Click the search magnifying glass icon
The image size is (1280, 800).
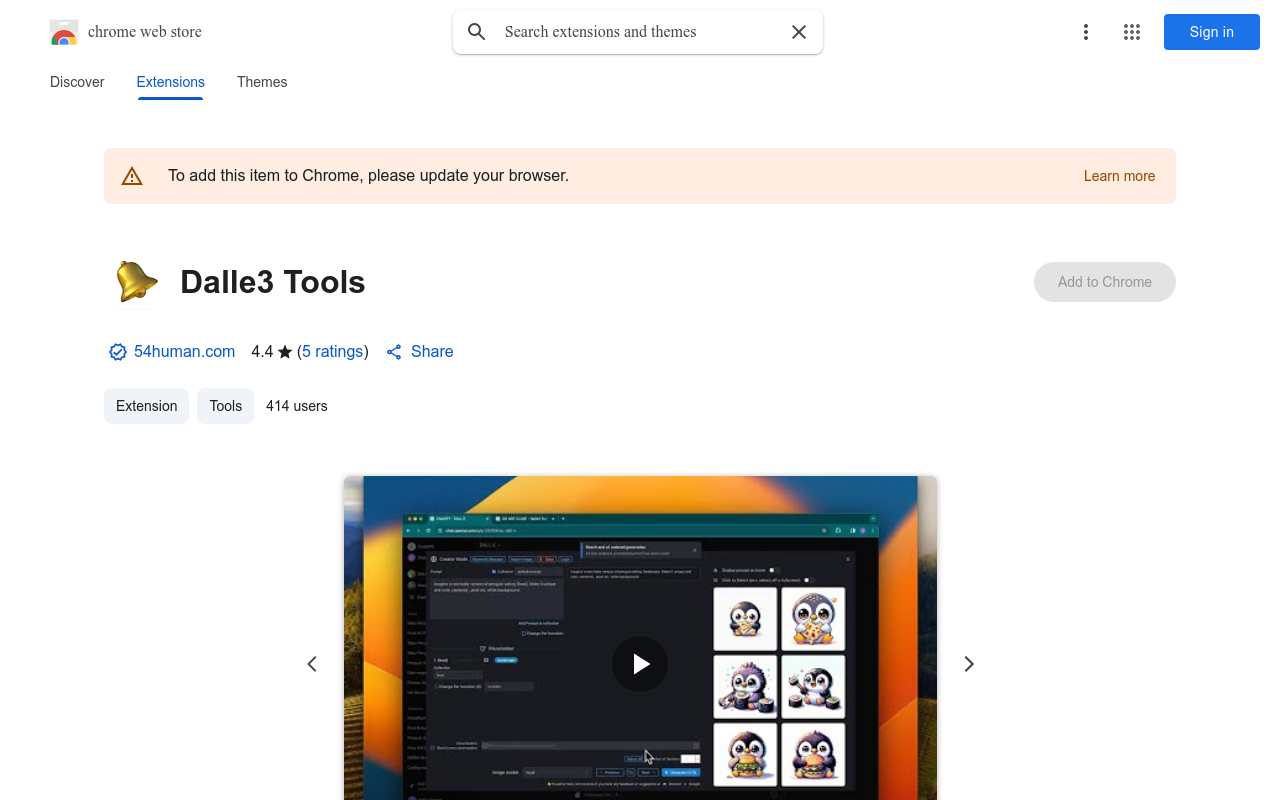[476, 32]
